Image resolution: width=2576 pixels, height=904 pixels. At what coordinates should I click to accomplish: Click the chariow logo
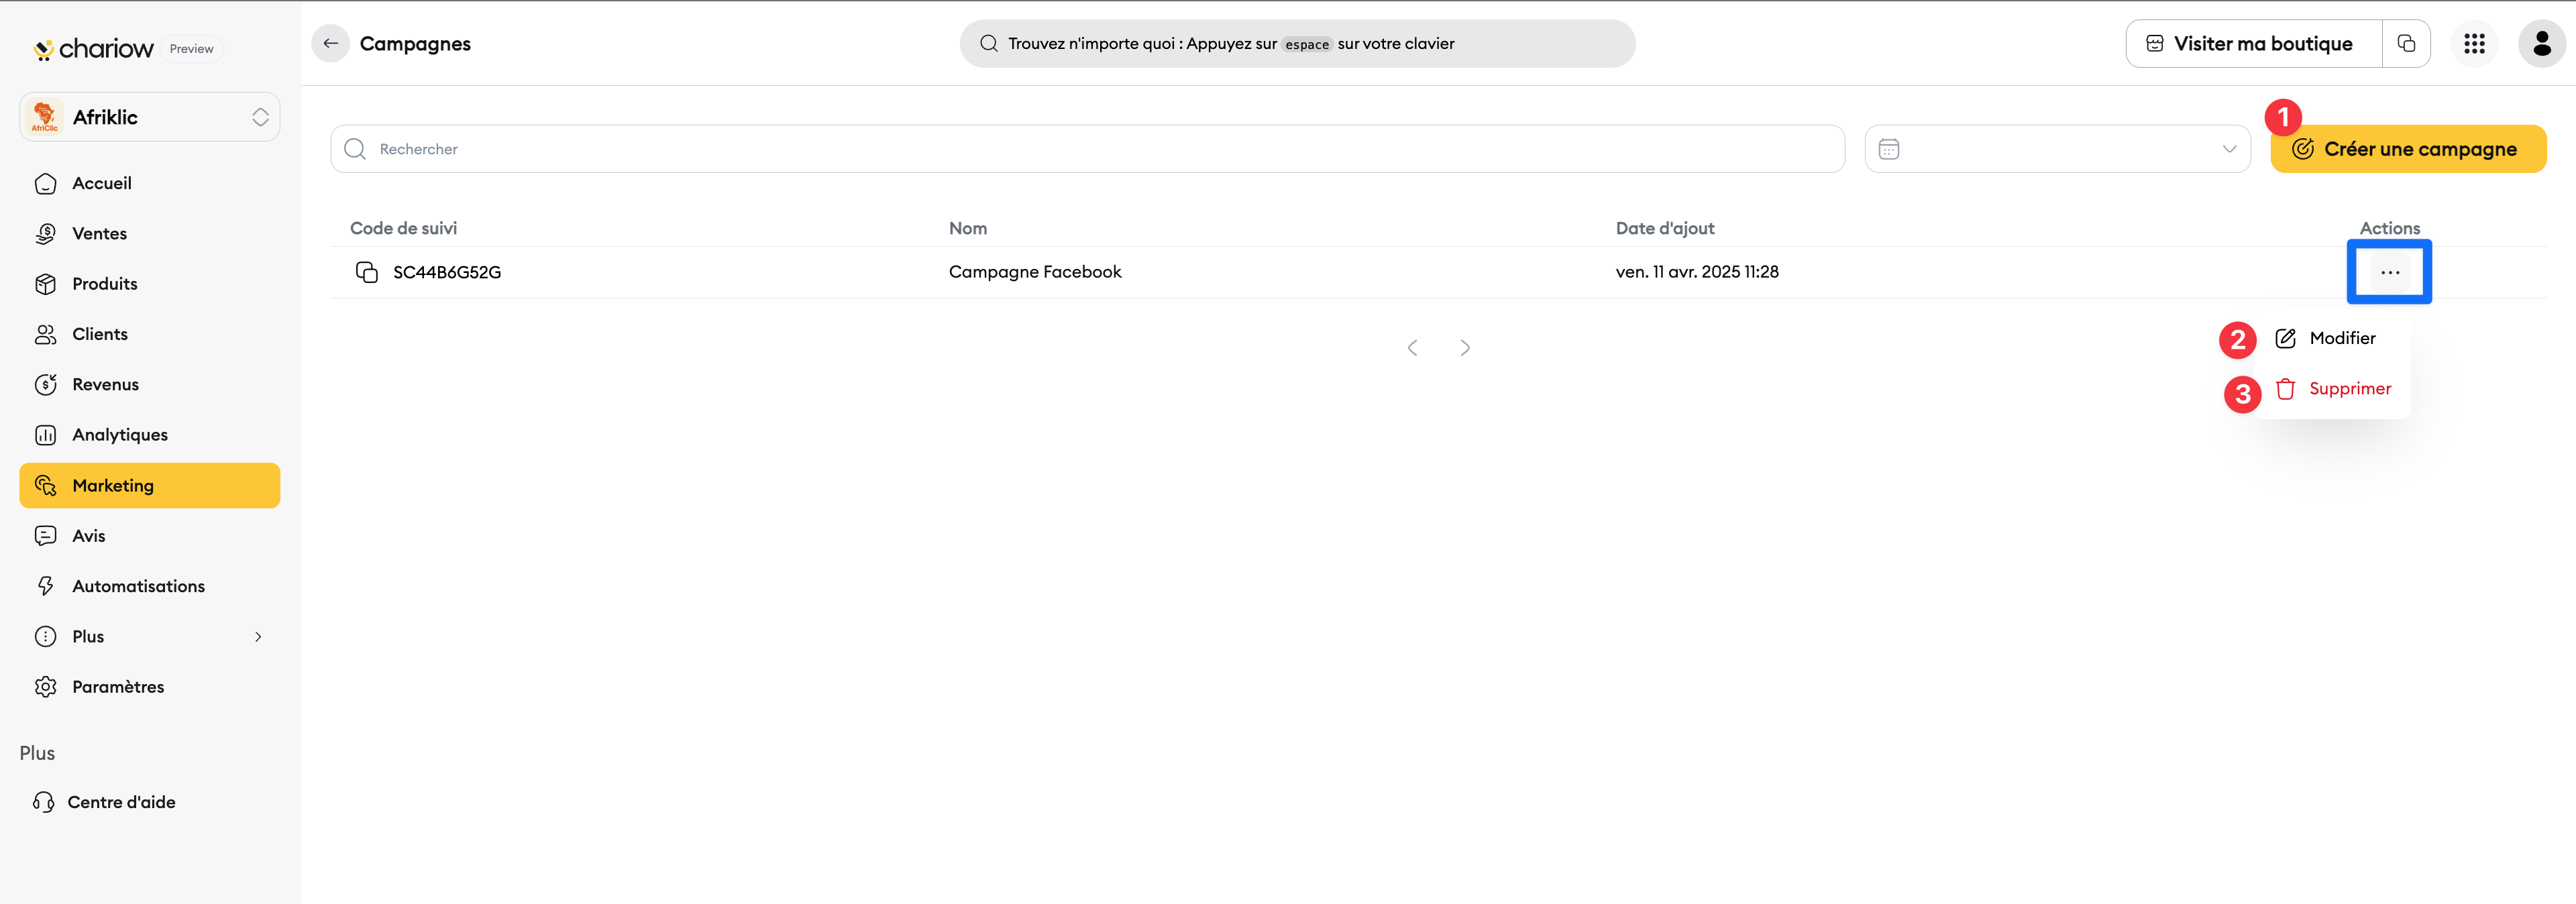click(94, 49)
